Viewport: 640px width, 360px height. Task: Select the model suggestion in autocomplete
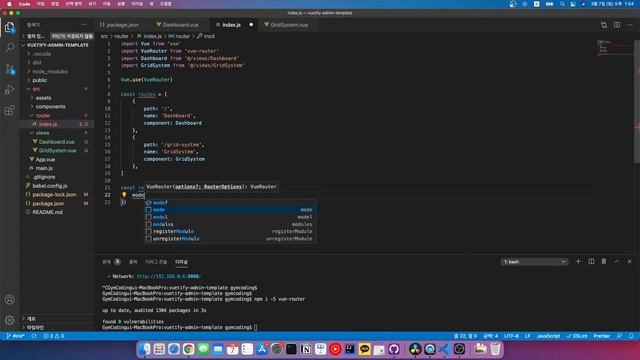231,217
